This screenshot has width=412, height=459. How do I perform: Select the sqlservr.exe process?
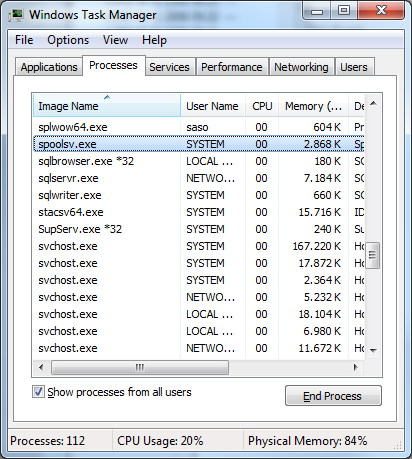tap(199, 178)
